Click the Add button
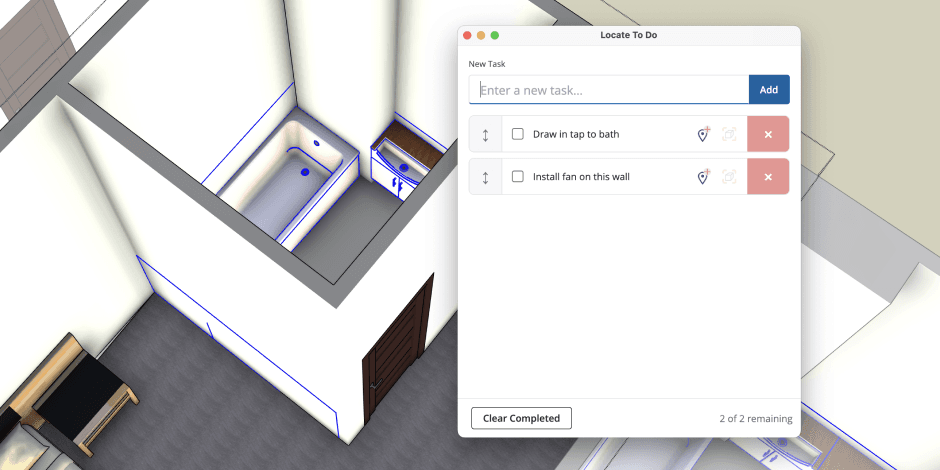940x470 pixels. pos(769,90)
